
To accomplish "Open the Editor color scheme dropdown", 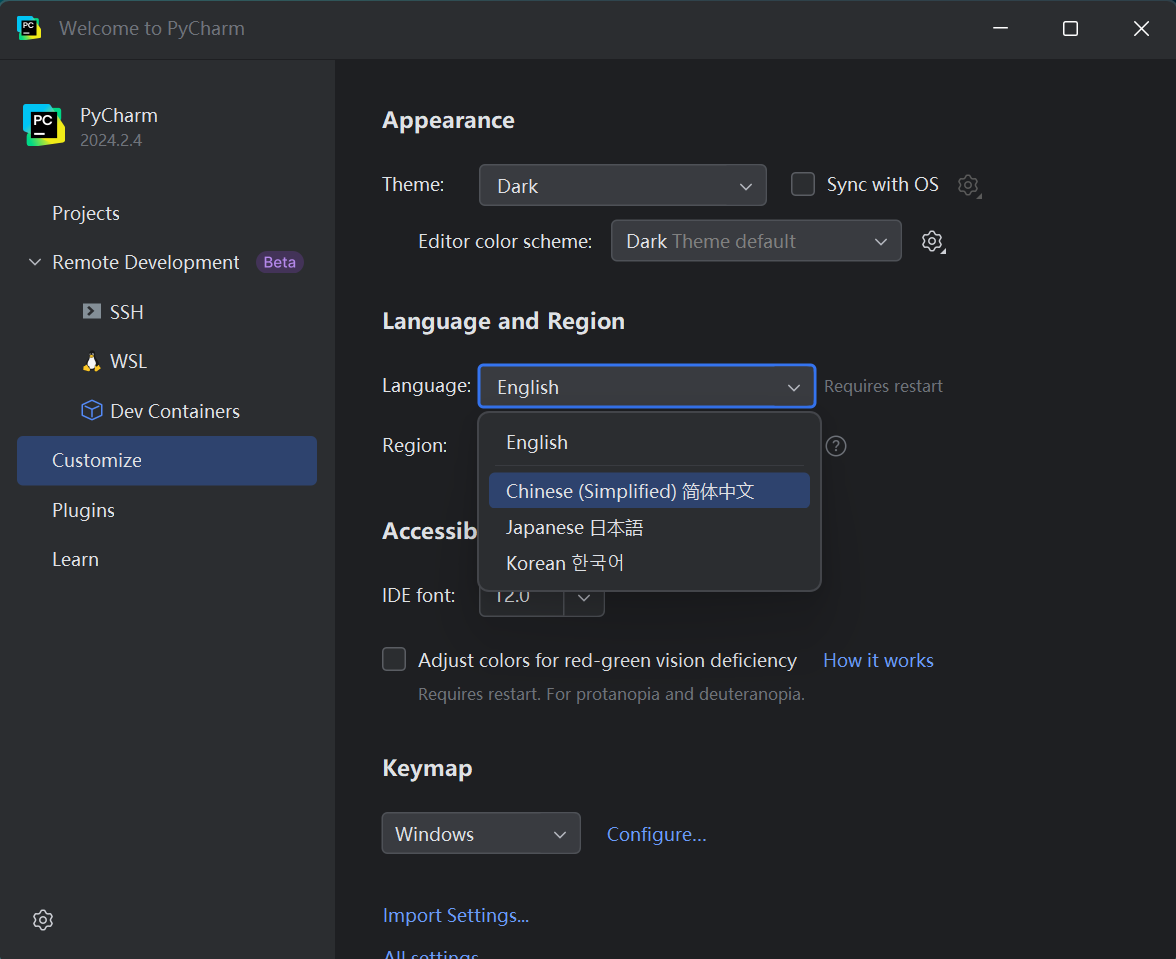I will (756, 241).
